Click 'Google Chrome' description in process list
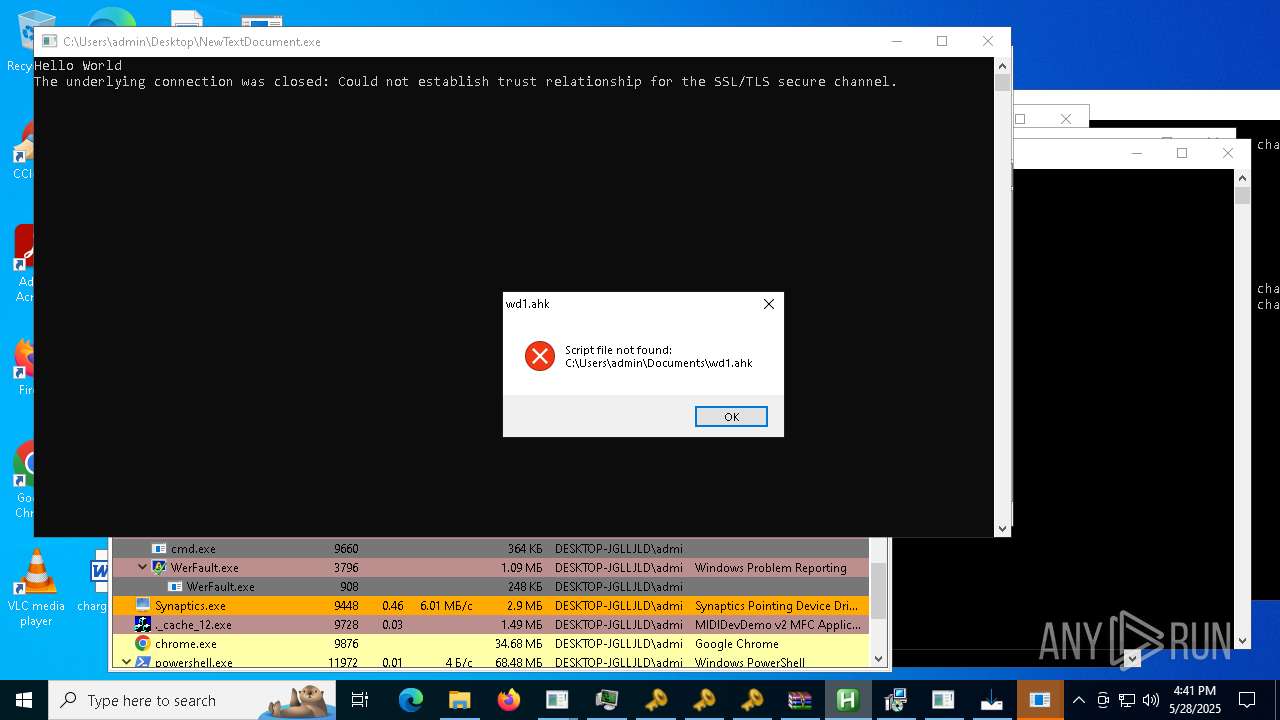Viewport: 1280px width, 720px height. [x=737, y=644]
